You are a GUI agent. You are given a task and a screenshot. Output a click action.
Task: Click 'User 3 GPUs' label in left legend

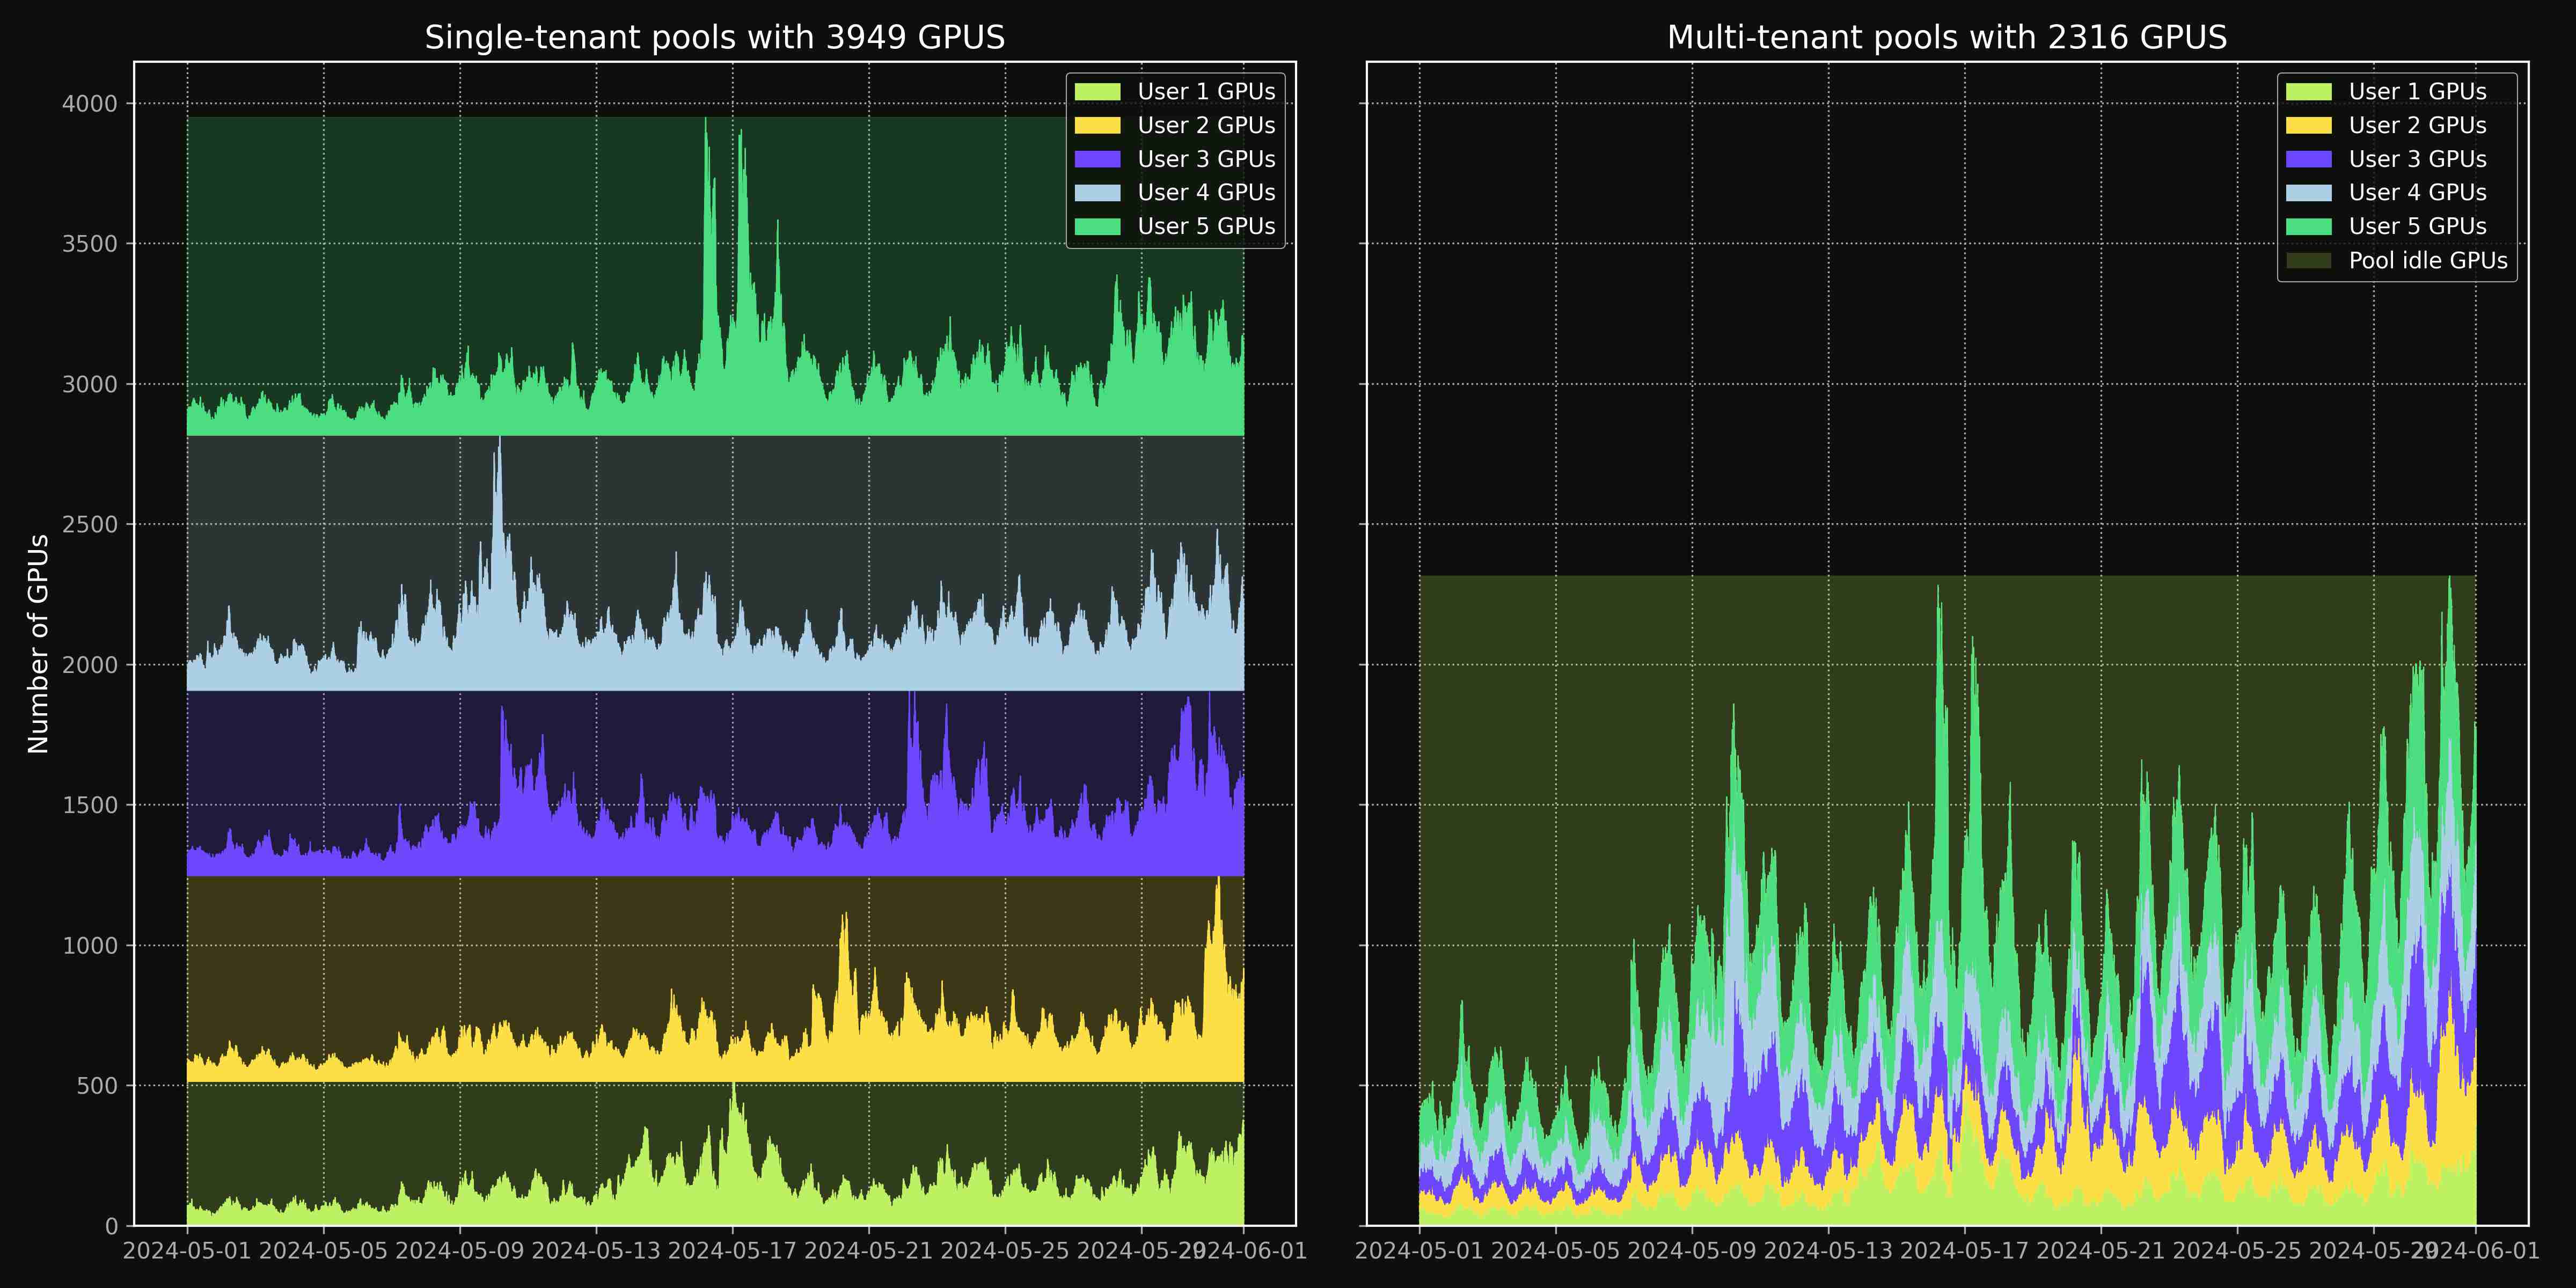[x=1206, y=159]
